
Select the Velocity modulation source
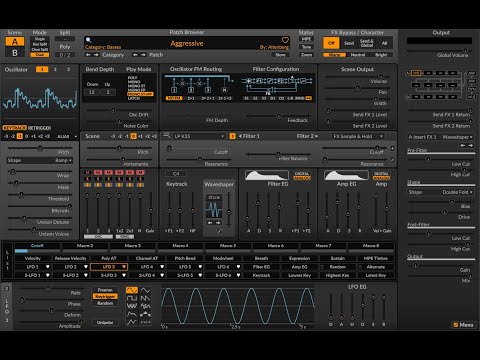pos(33,258)
